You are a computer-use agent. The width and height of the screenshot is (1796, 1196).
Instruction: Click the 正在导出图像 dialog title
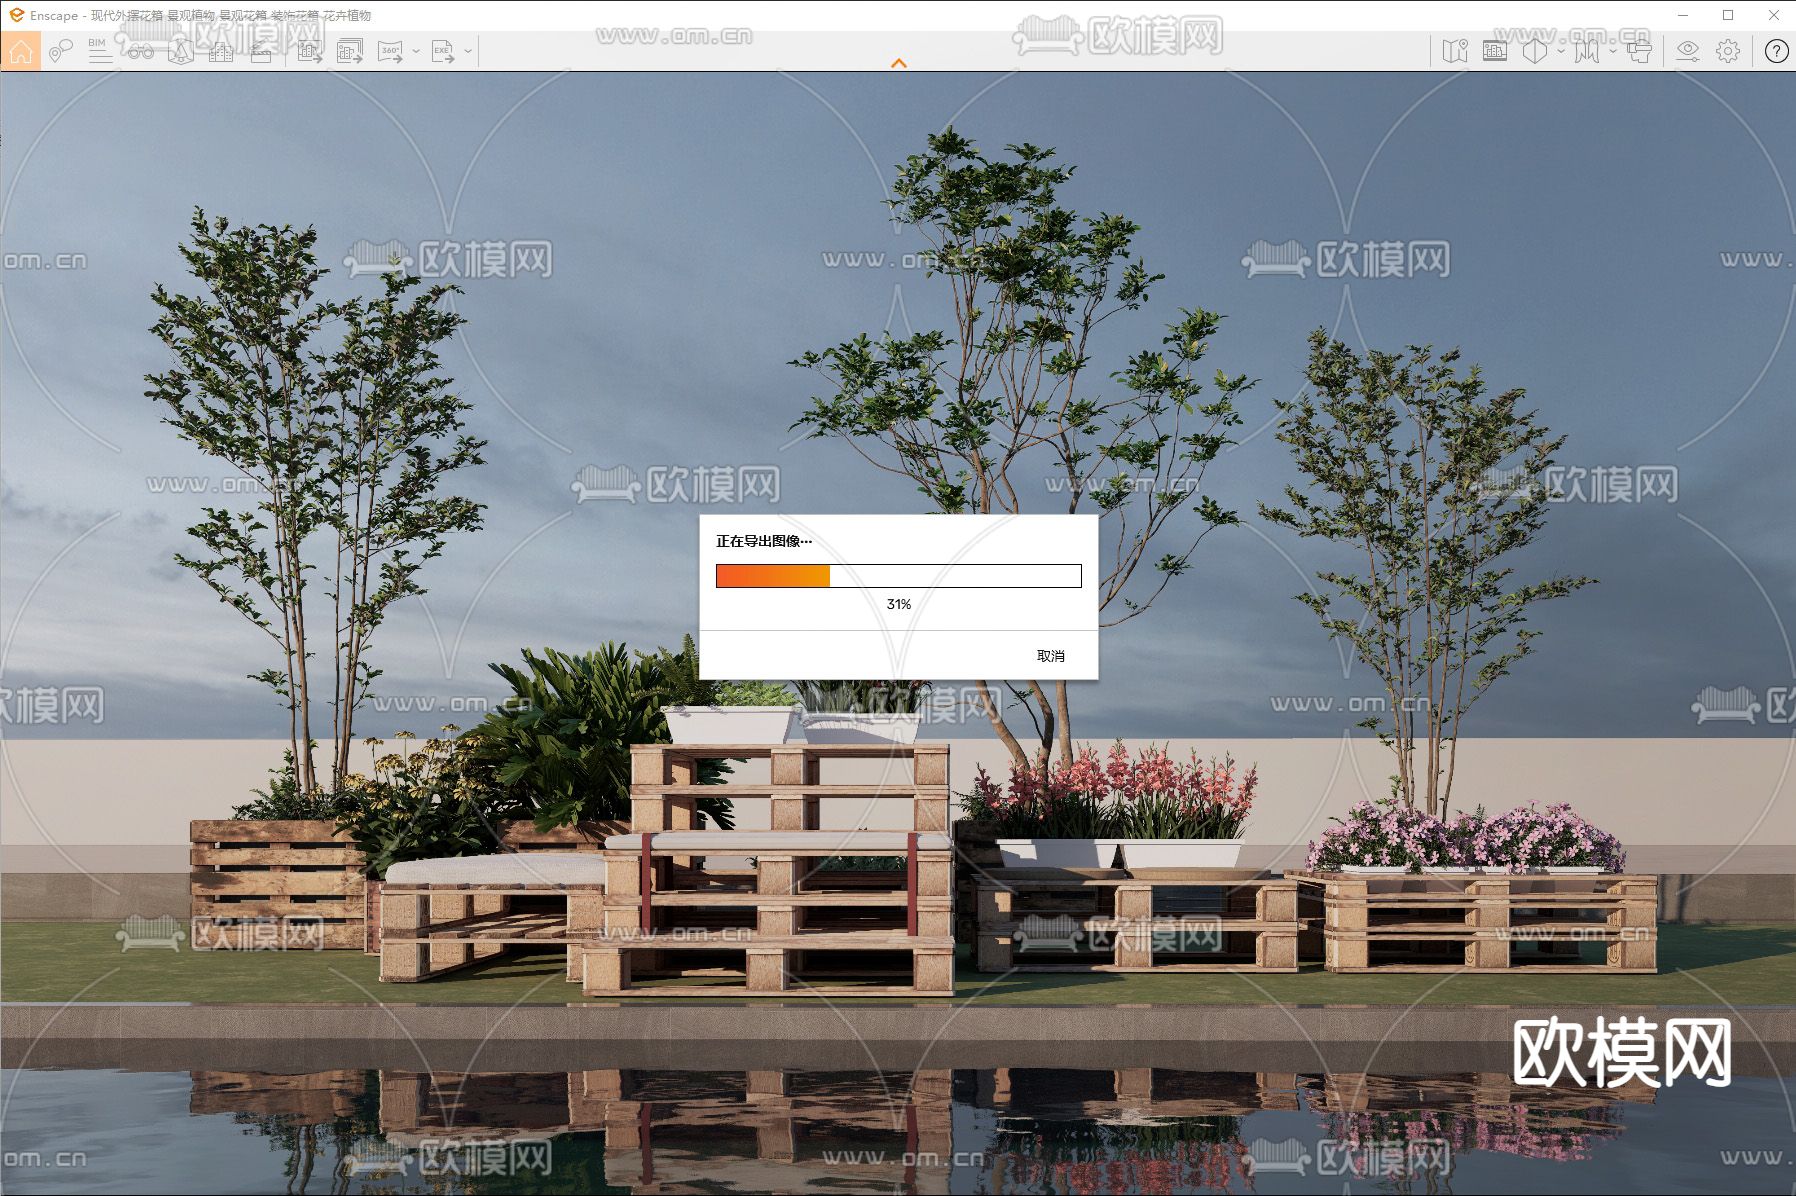click(x=764, y=541)
